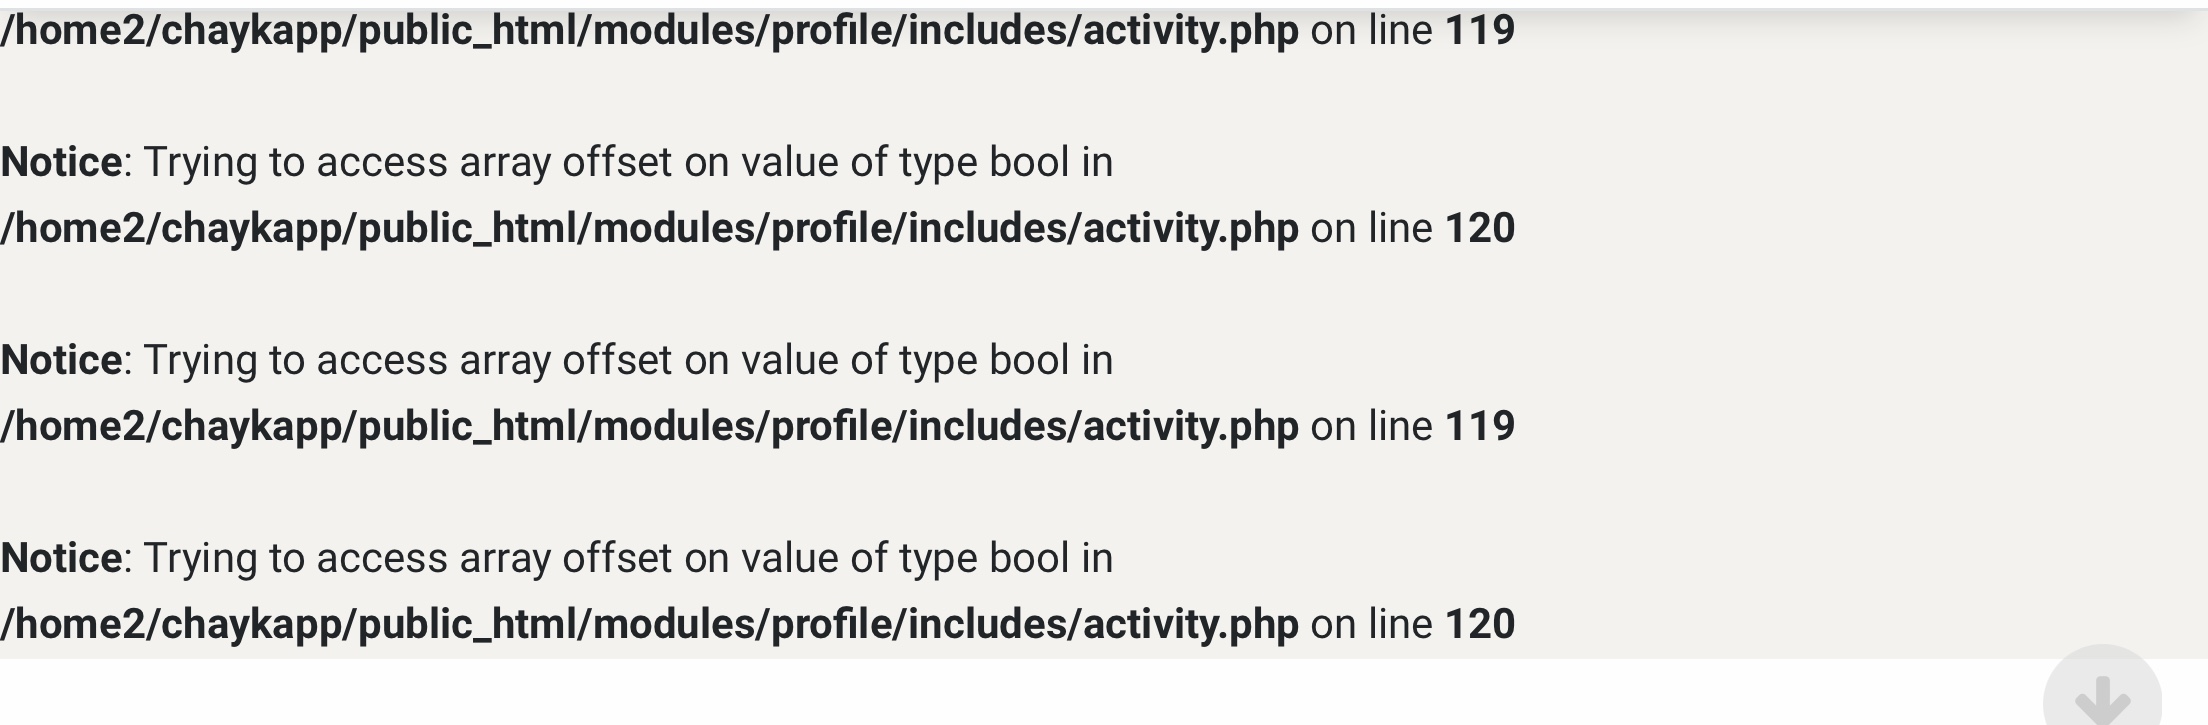2208x725 pixels.
Task: Click the file path under the first Notice
Action: click(x=649, y=228)
